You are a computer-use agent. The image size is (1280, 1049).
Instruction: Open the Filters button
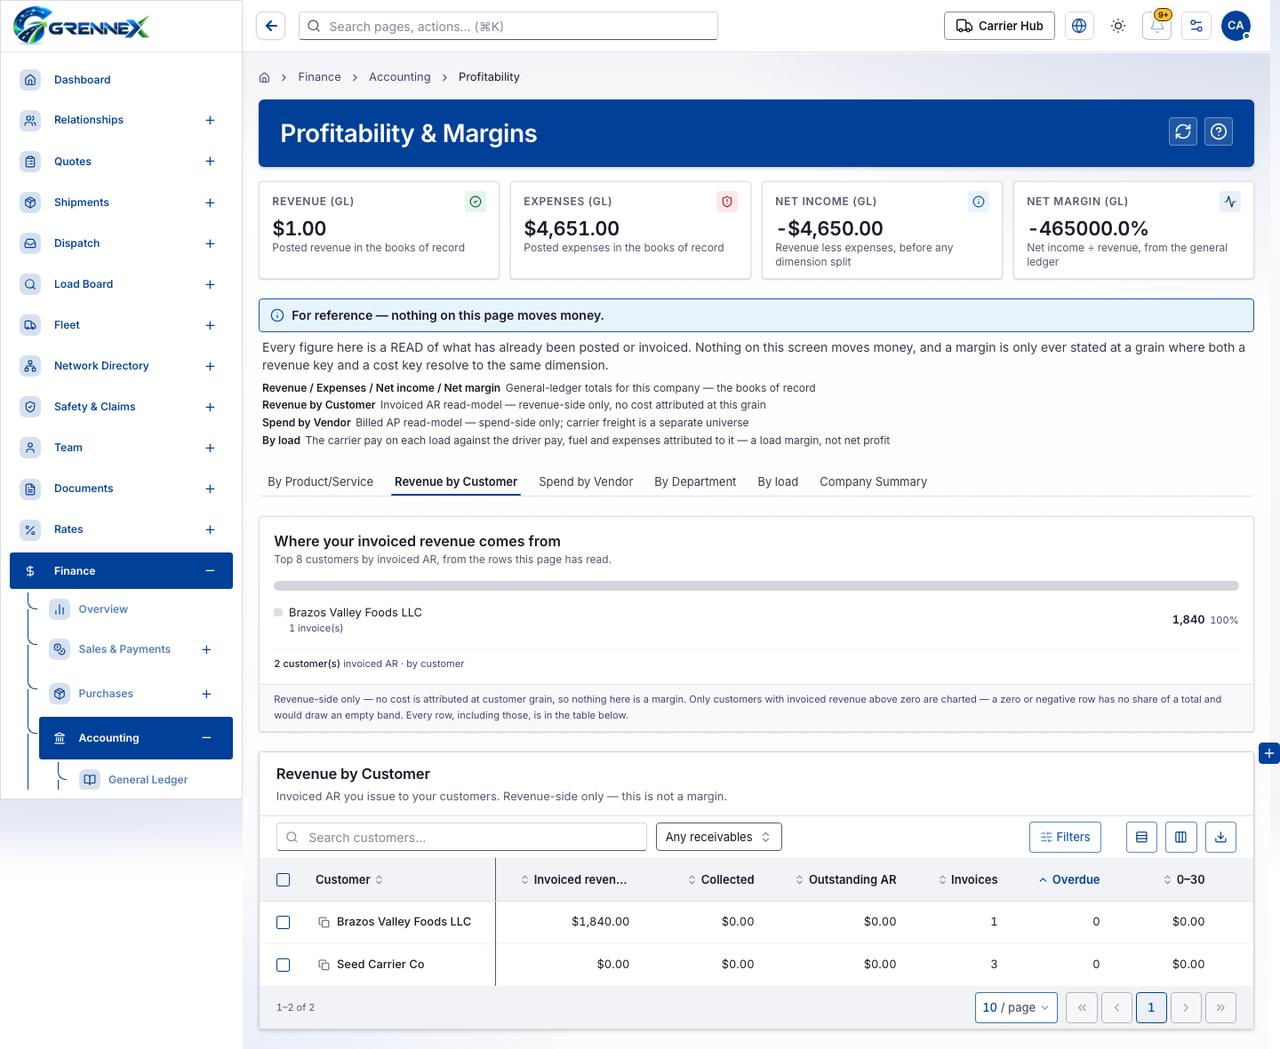point(1065,837)
